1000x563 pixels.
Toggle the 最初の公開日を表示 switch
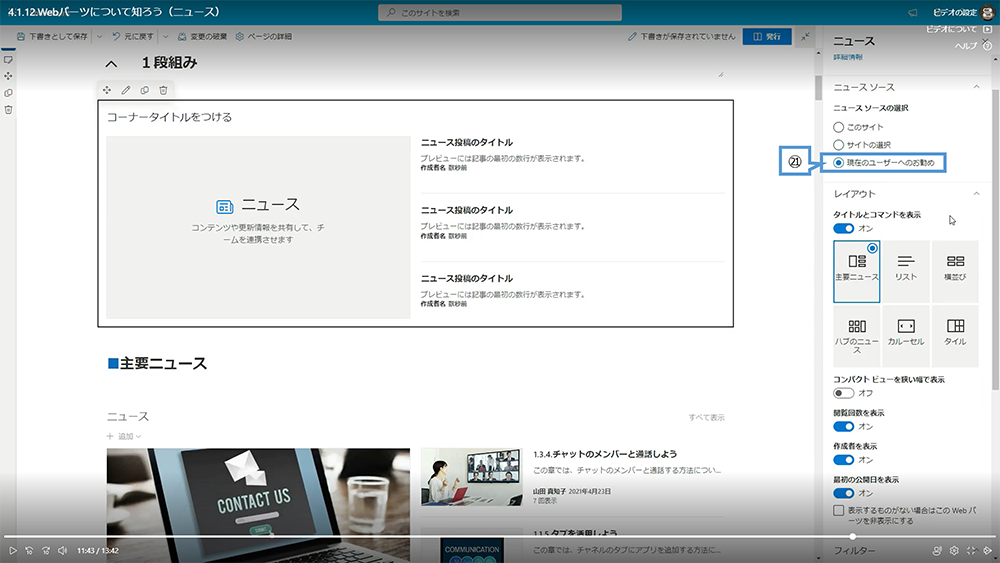(844, 493)
